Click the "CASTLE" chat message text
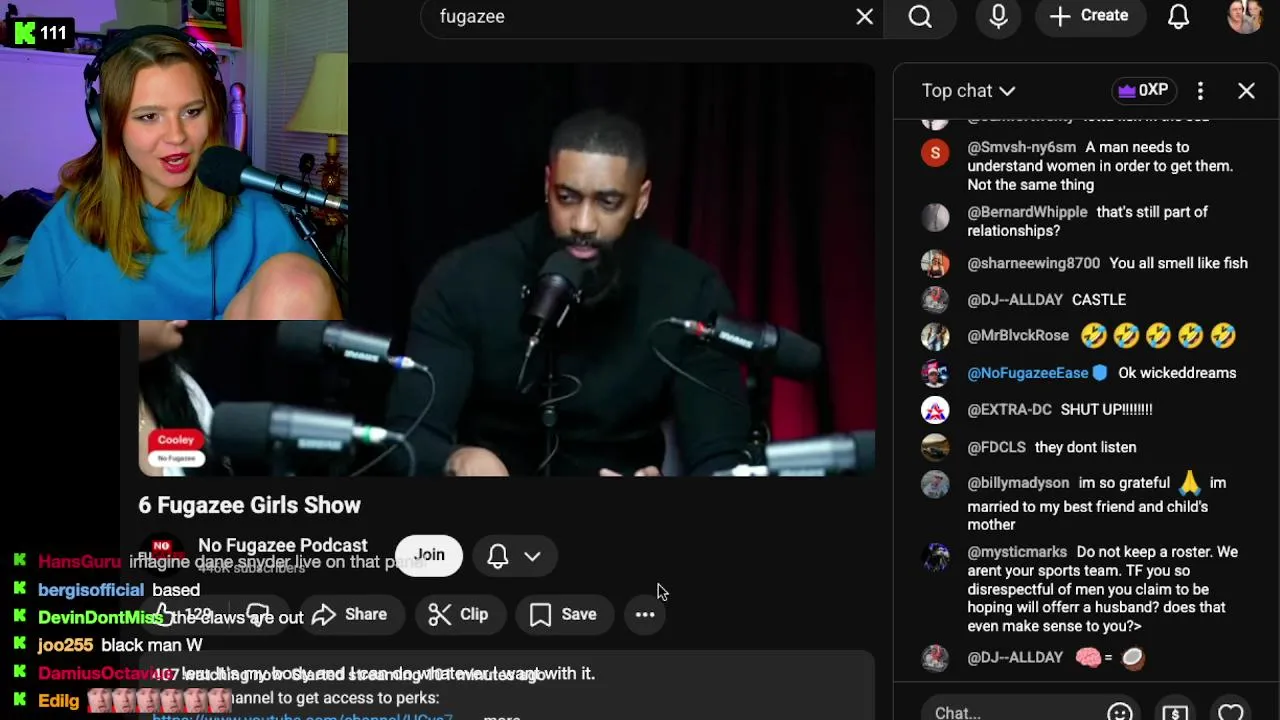This screenshot has width=1280, height=720. 1099,300
